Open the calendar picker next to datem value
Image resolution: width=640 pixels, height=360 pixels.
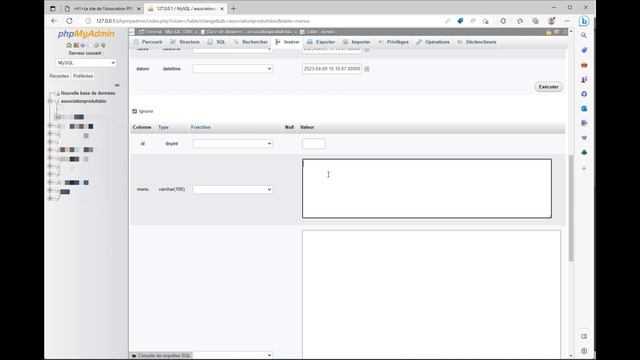tap(367, 69)
